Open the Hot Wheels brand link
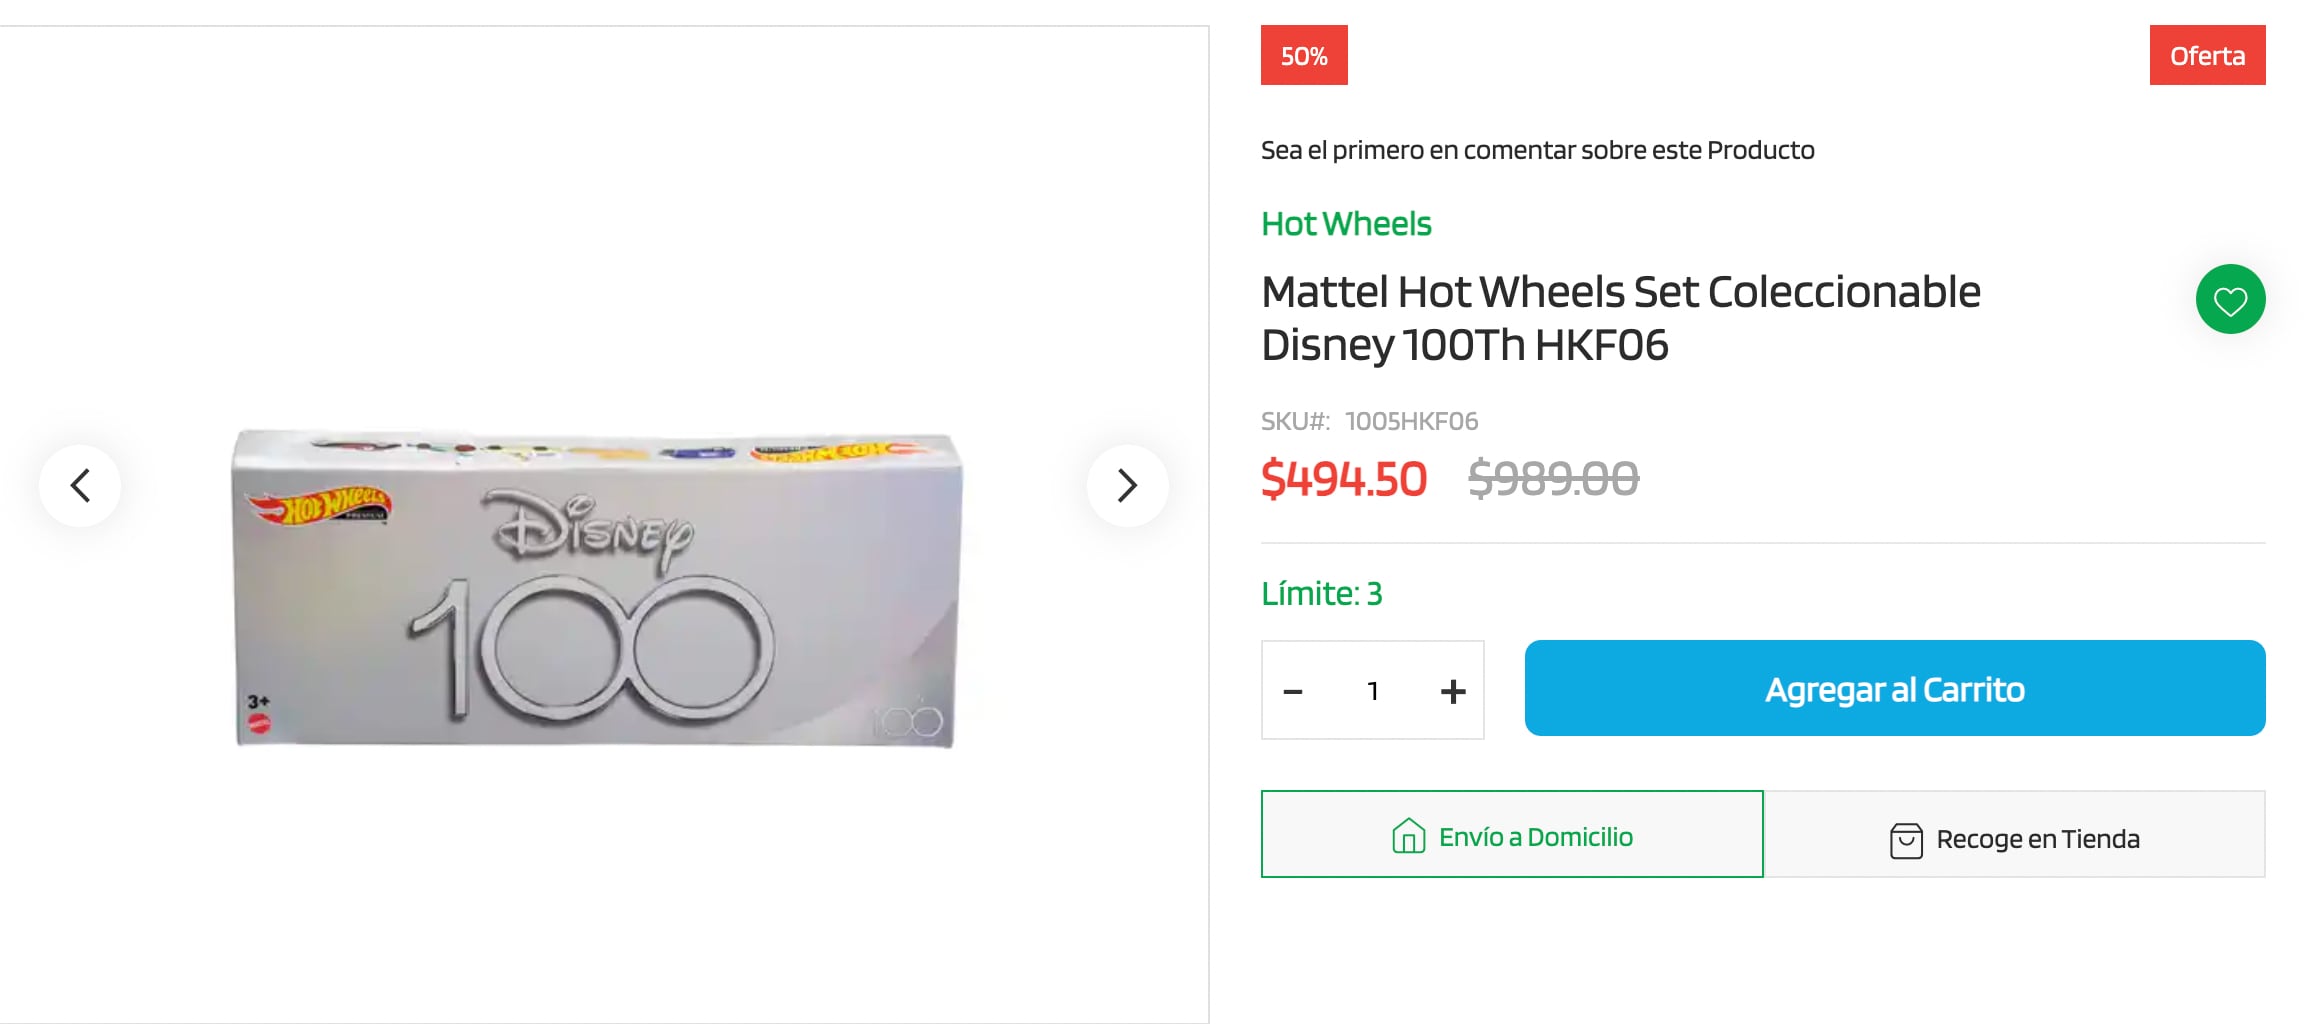 (1346, 224)
